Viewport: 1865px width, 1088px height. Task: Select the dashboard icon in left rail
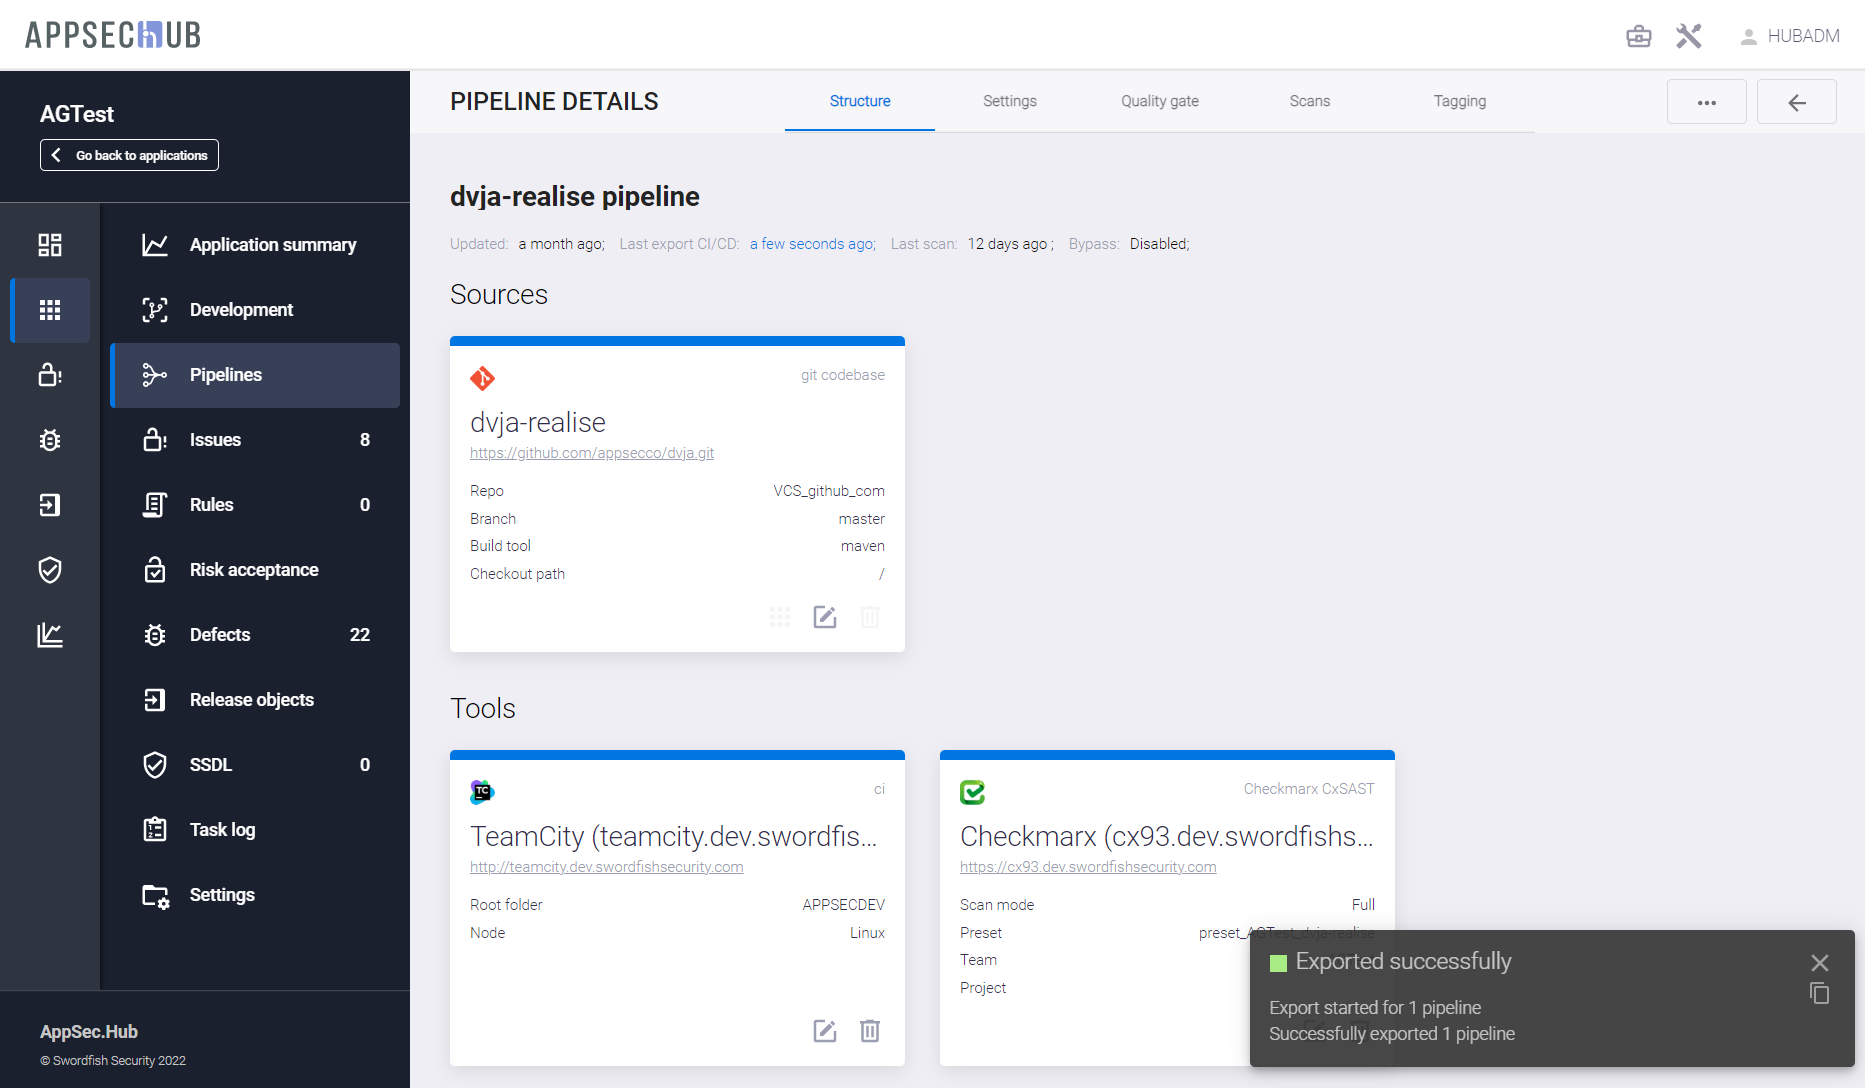[x=50, y=245]
